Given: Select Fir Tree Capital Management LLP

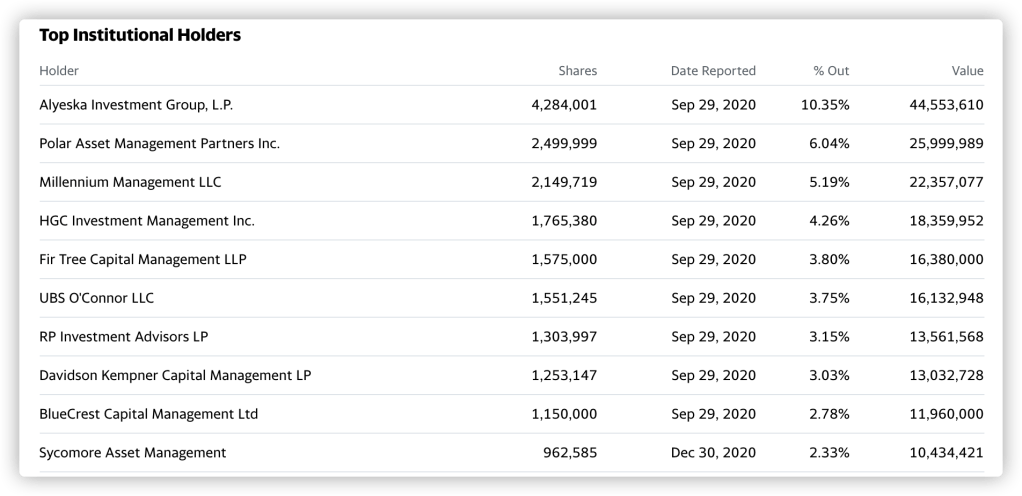Looking at the screenshot, I should click(x=143, y=259).
